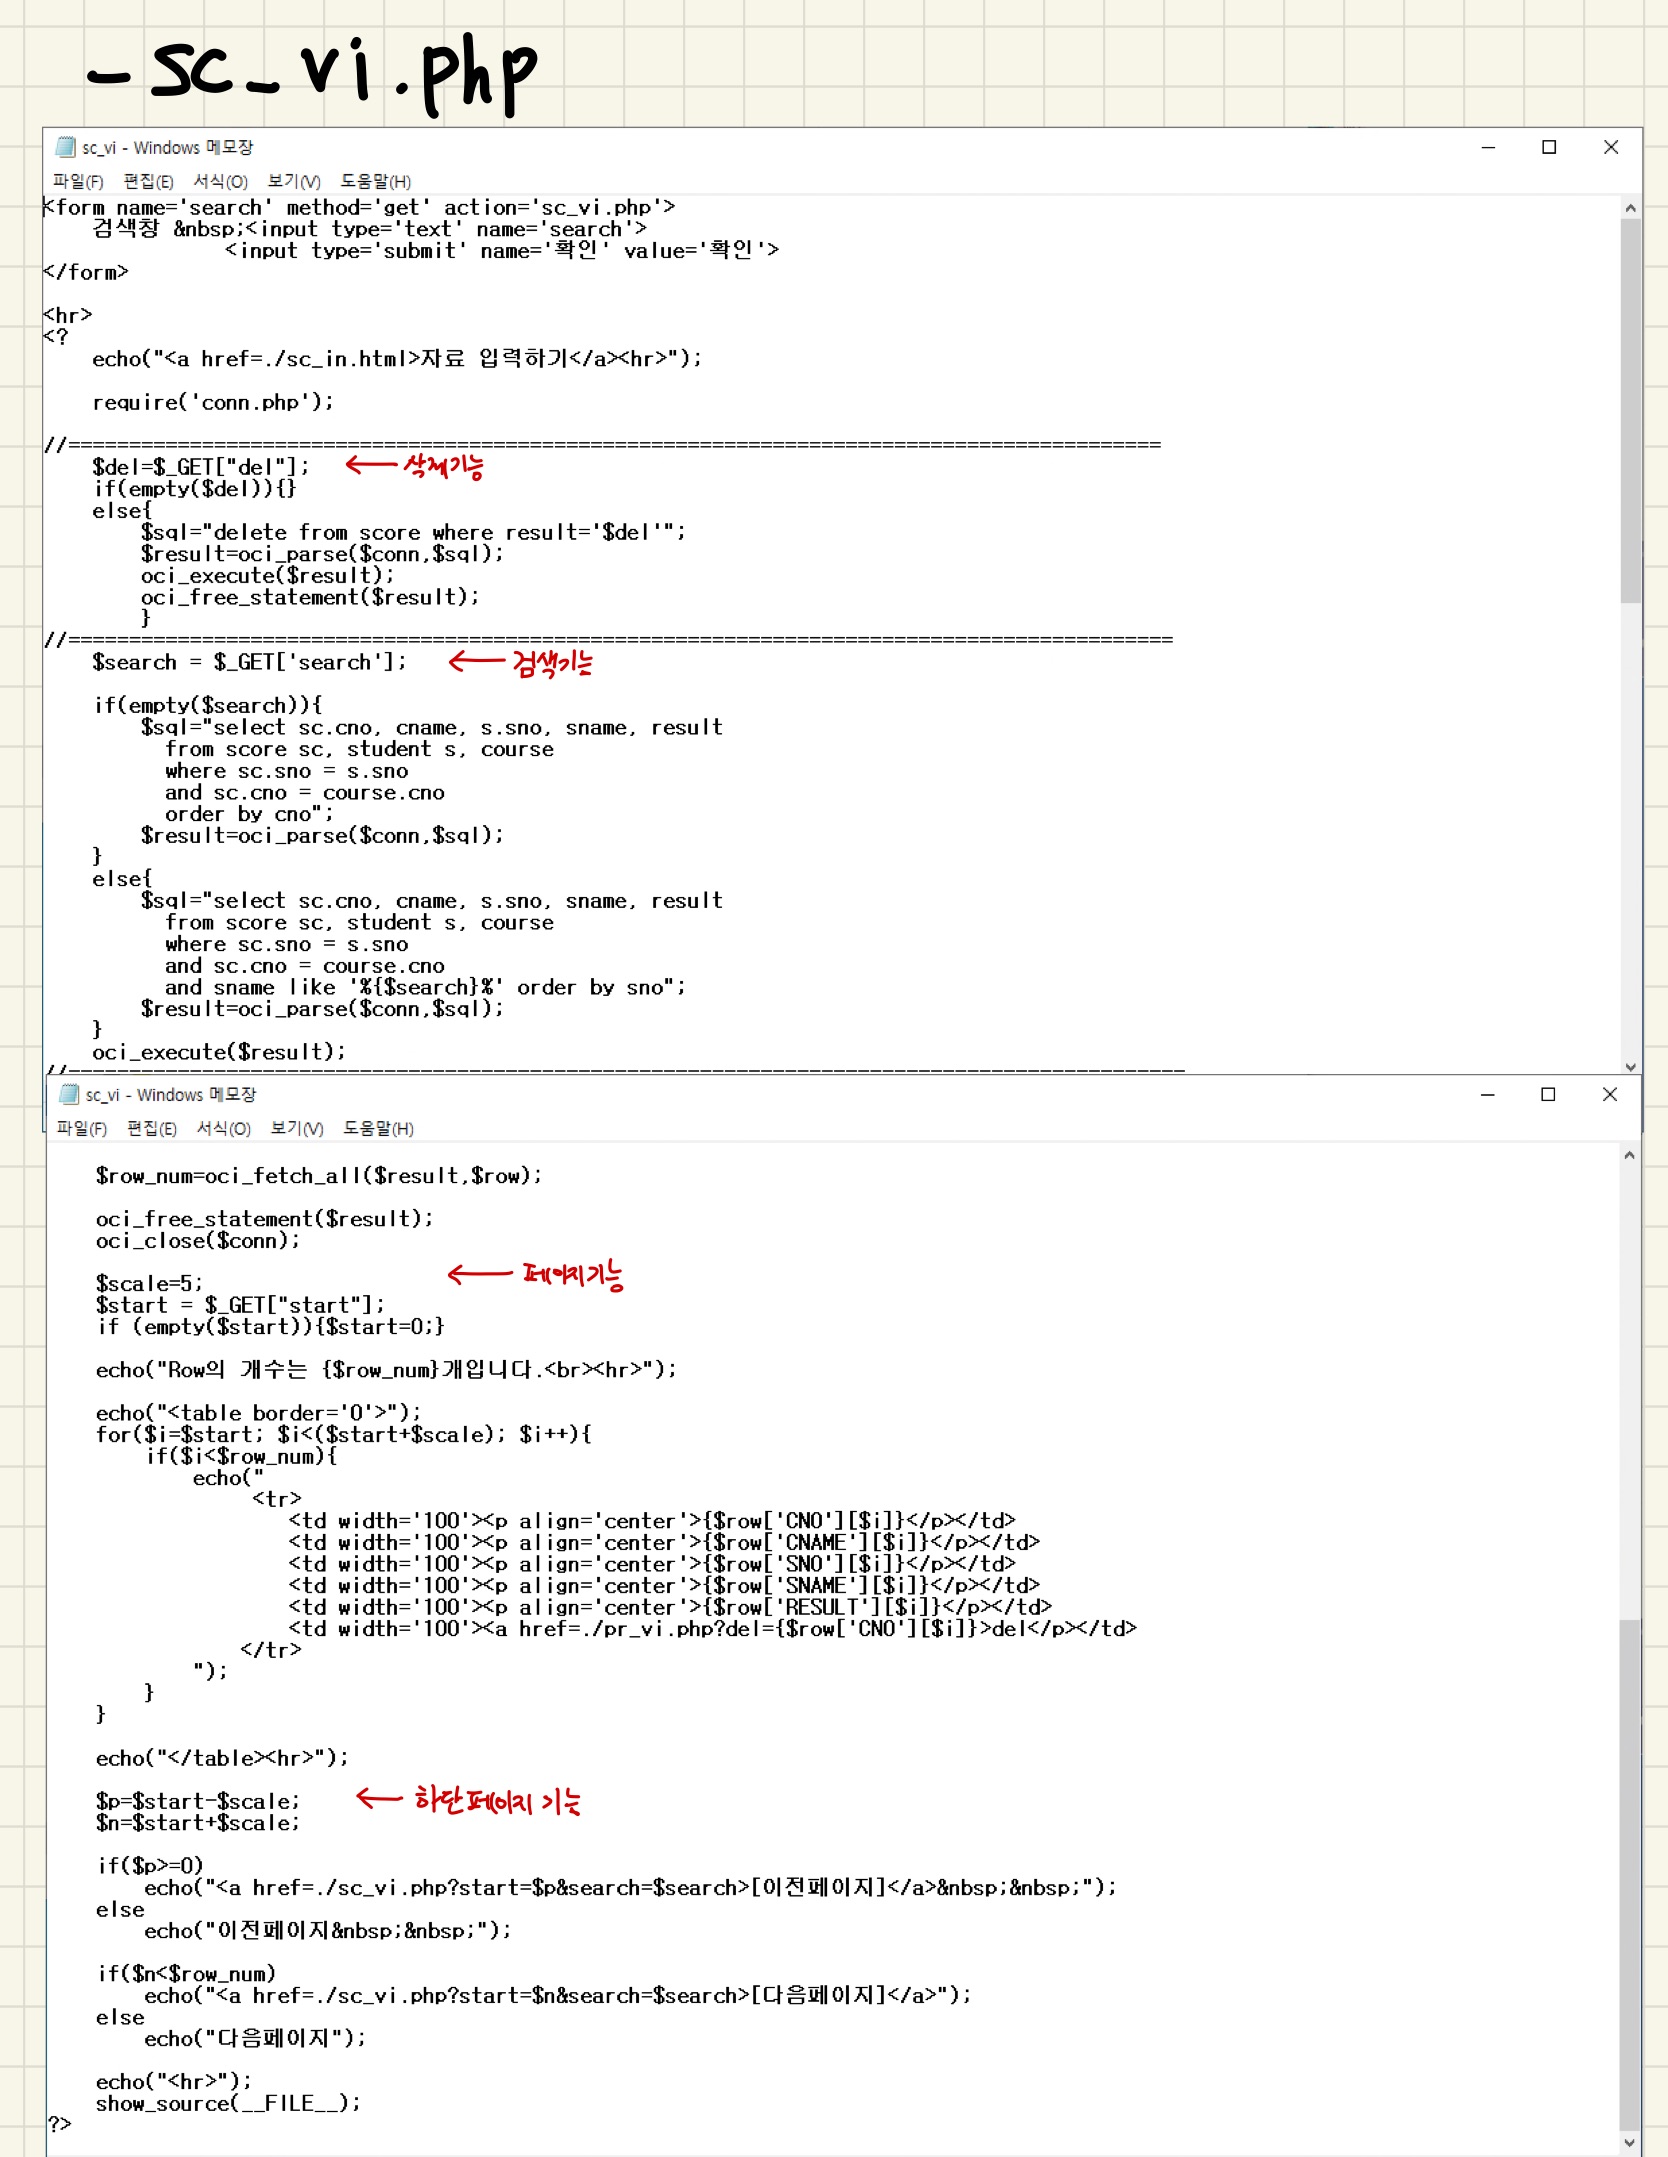Open the 도움말(H) menu in top Notepad window
1668x2157 pixels.
375,181
